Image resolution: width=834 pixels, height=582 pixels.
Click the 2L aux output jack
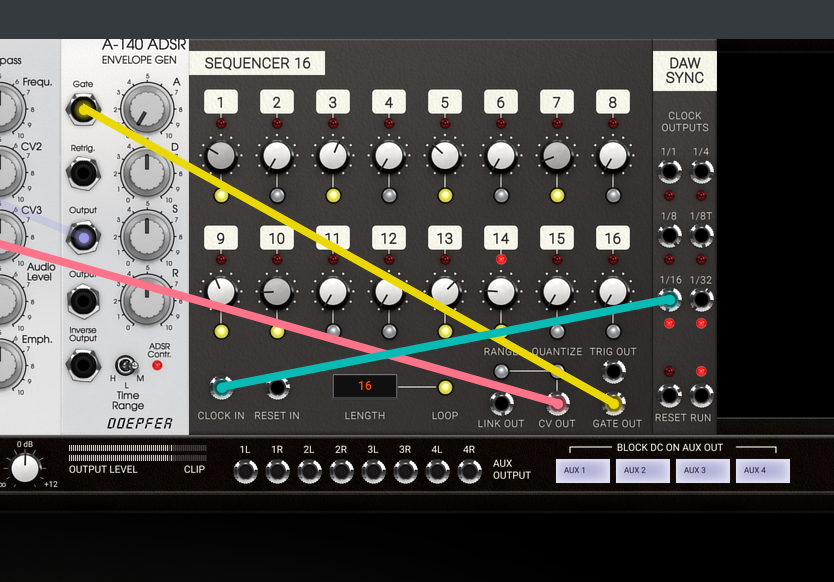click(x=309, y=471)
